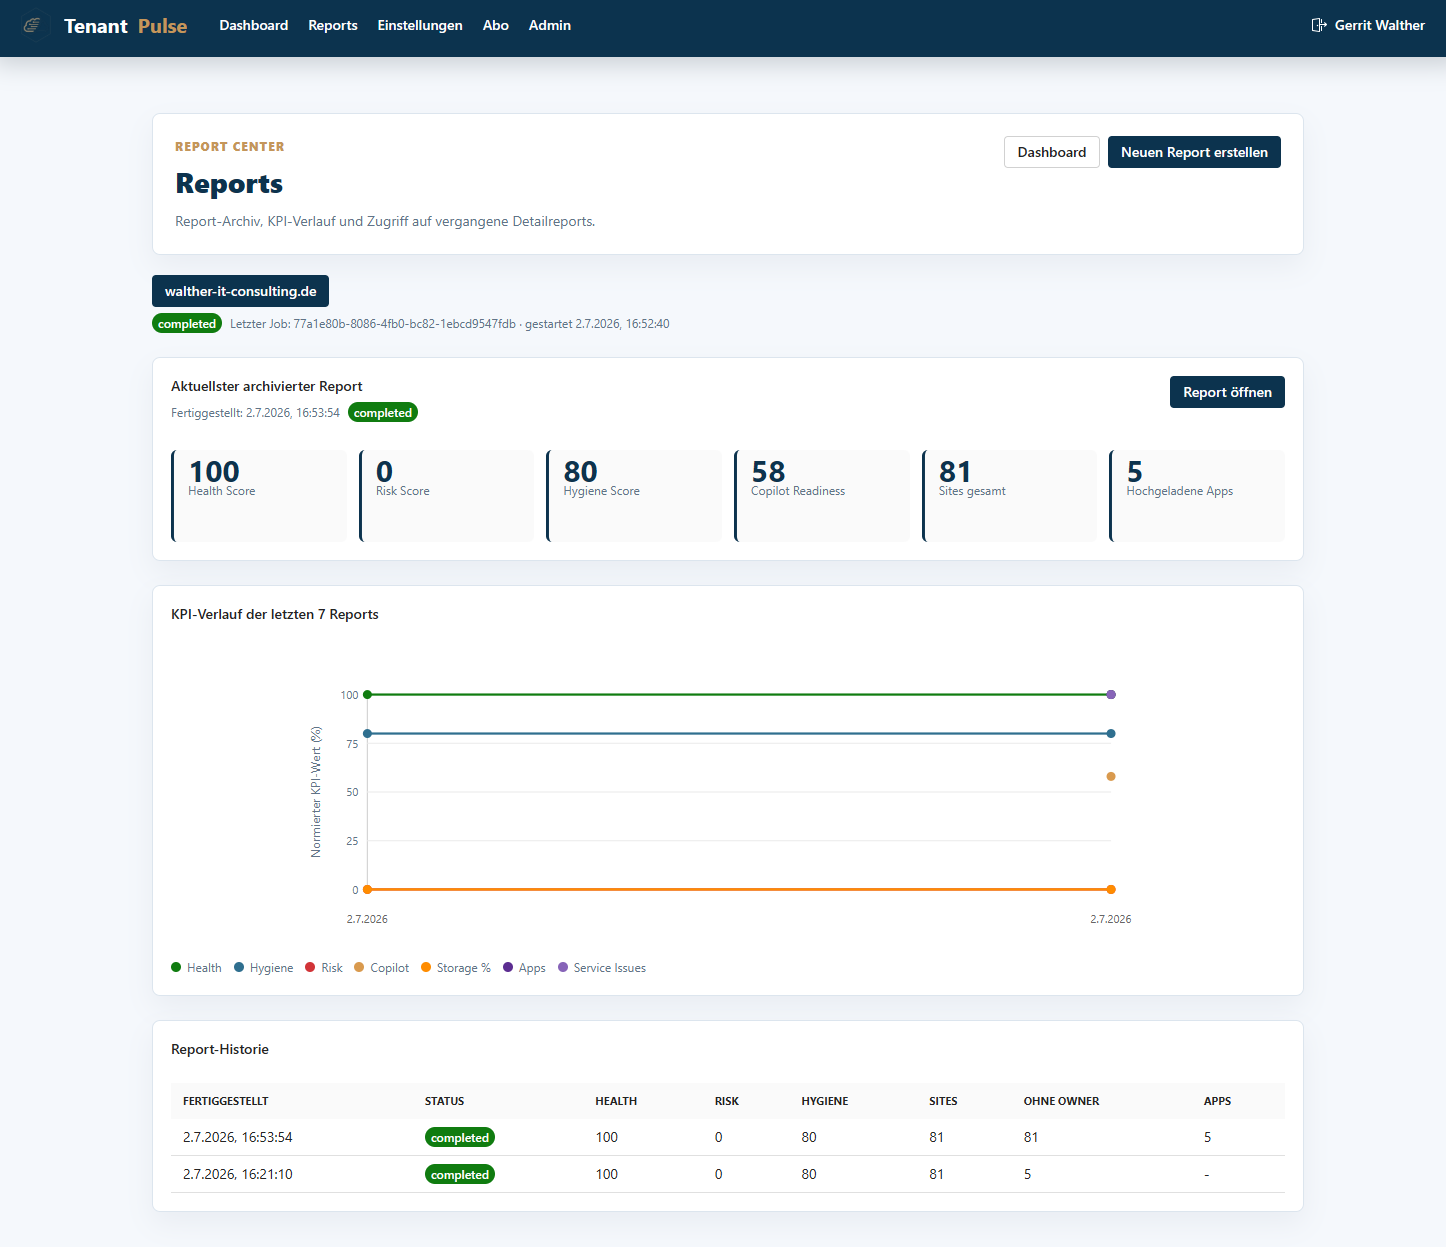This screenshot has width=1446, height=1247.
Task: Click the blue Hygiene data point at chart end
Action: 1111,733
